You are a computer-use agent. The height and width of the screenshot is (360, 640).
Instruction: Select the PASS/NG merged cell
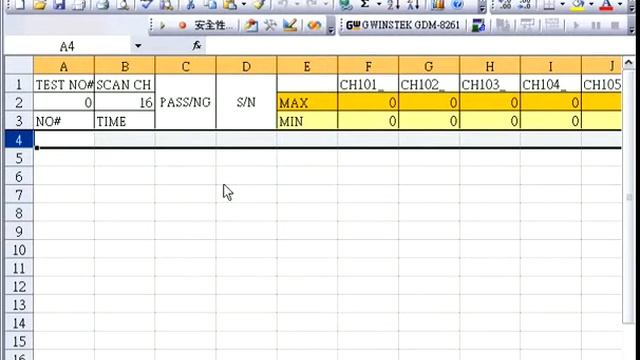[x=185, y=102]
